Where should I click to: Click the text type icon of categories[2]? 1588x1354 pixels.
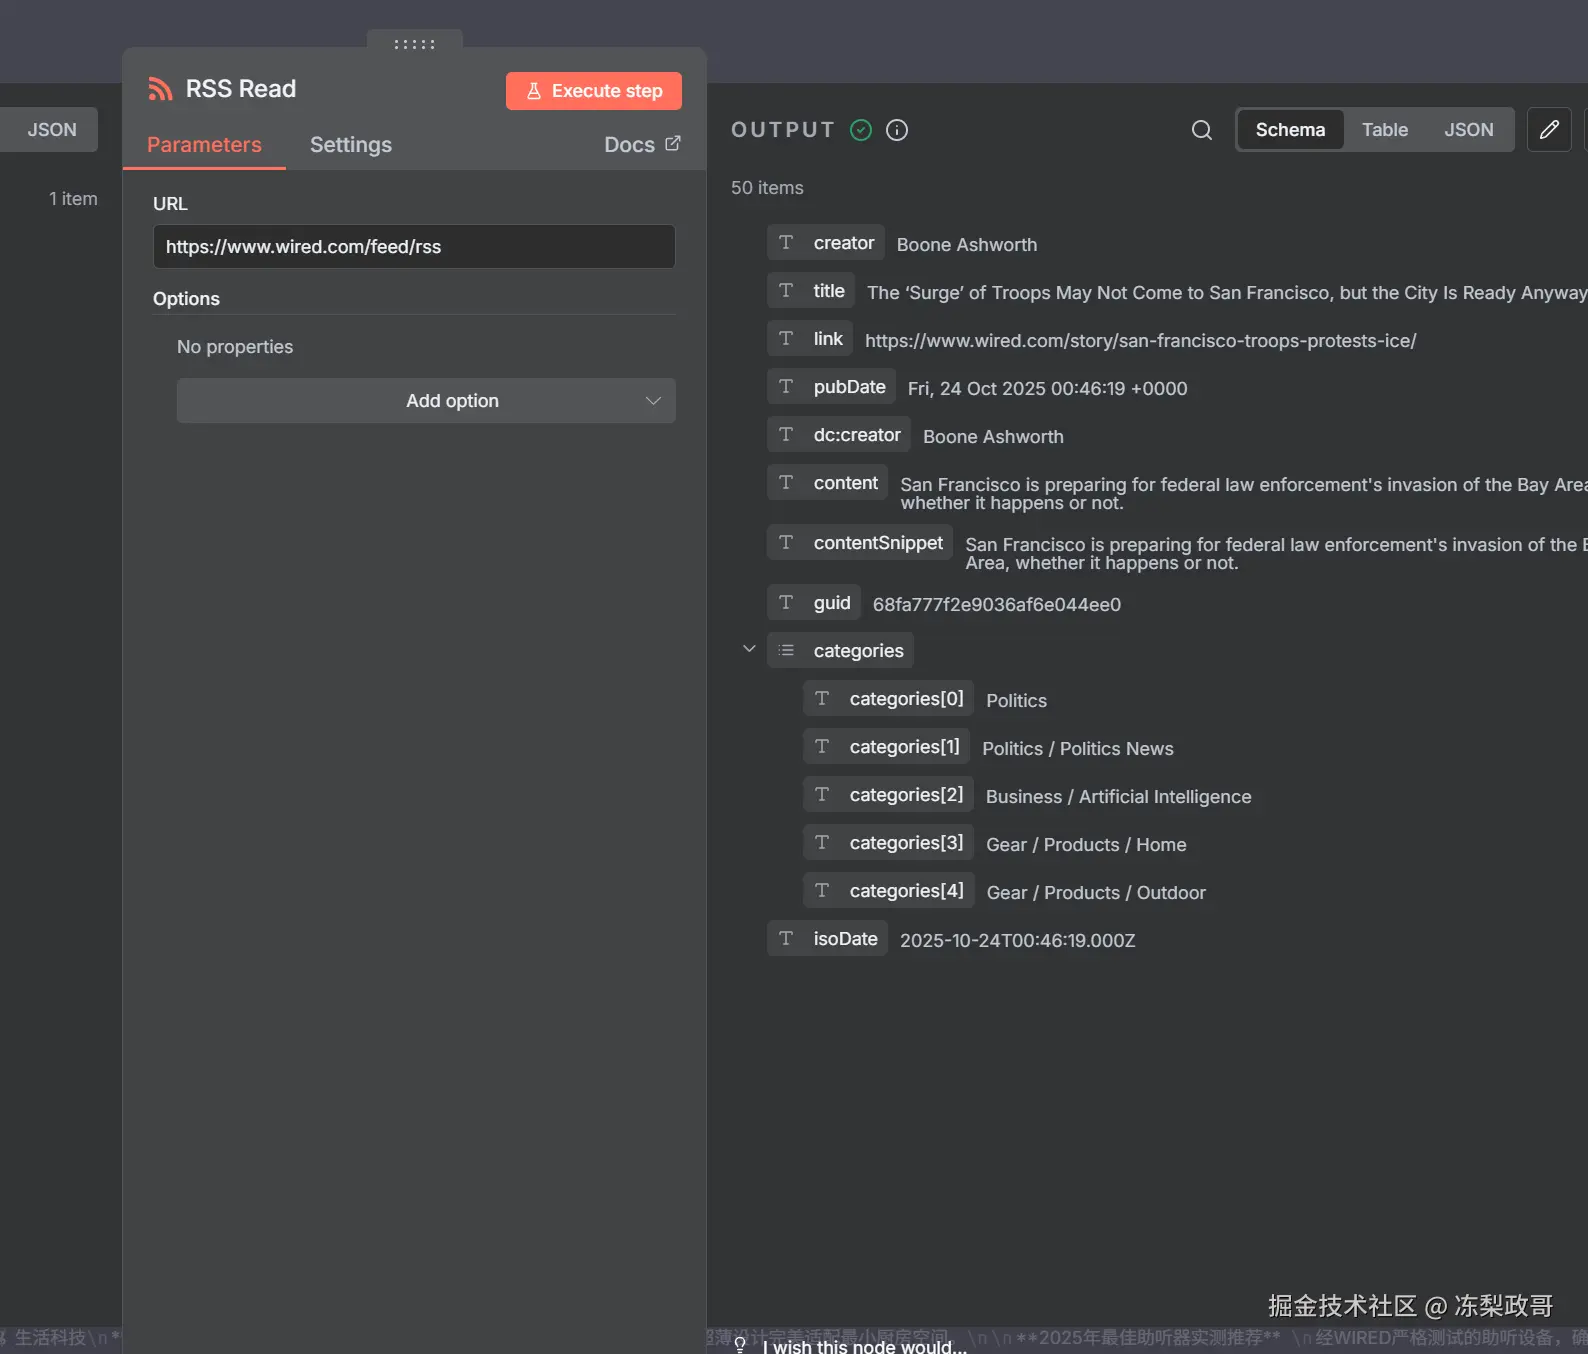[x=822, y=795]
